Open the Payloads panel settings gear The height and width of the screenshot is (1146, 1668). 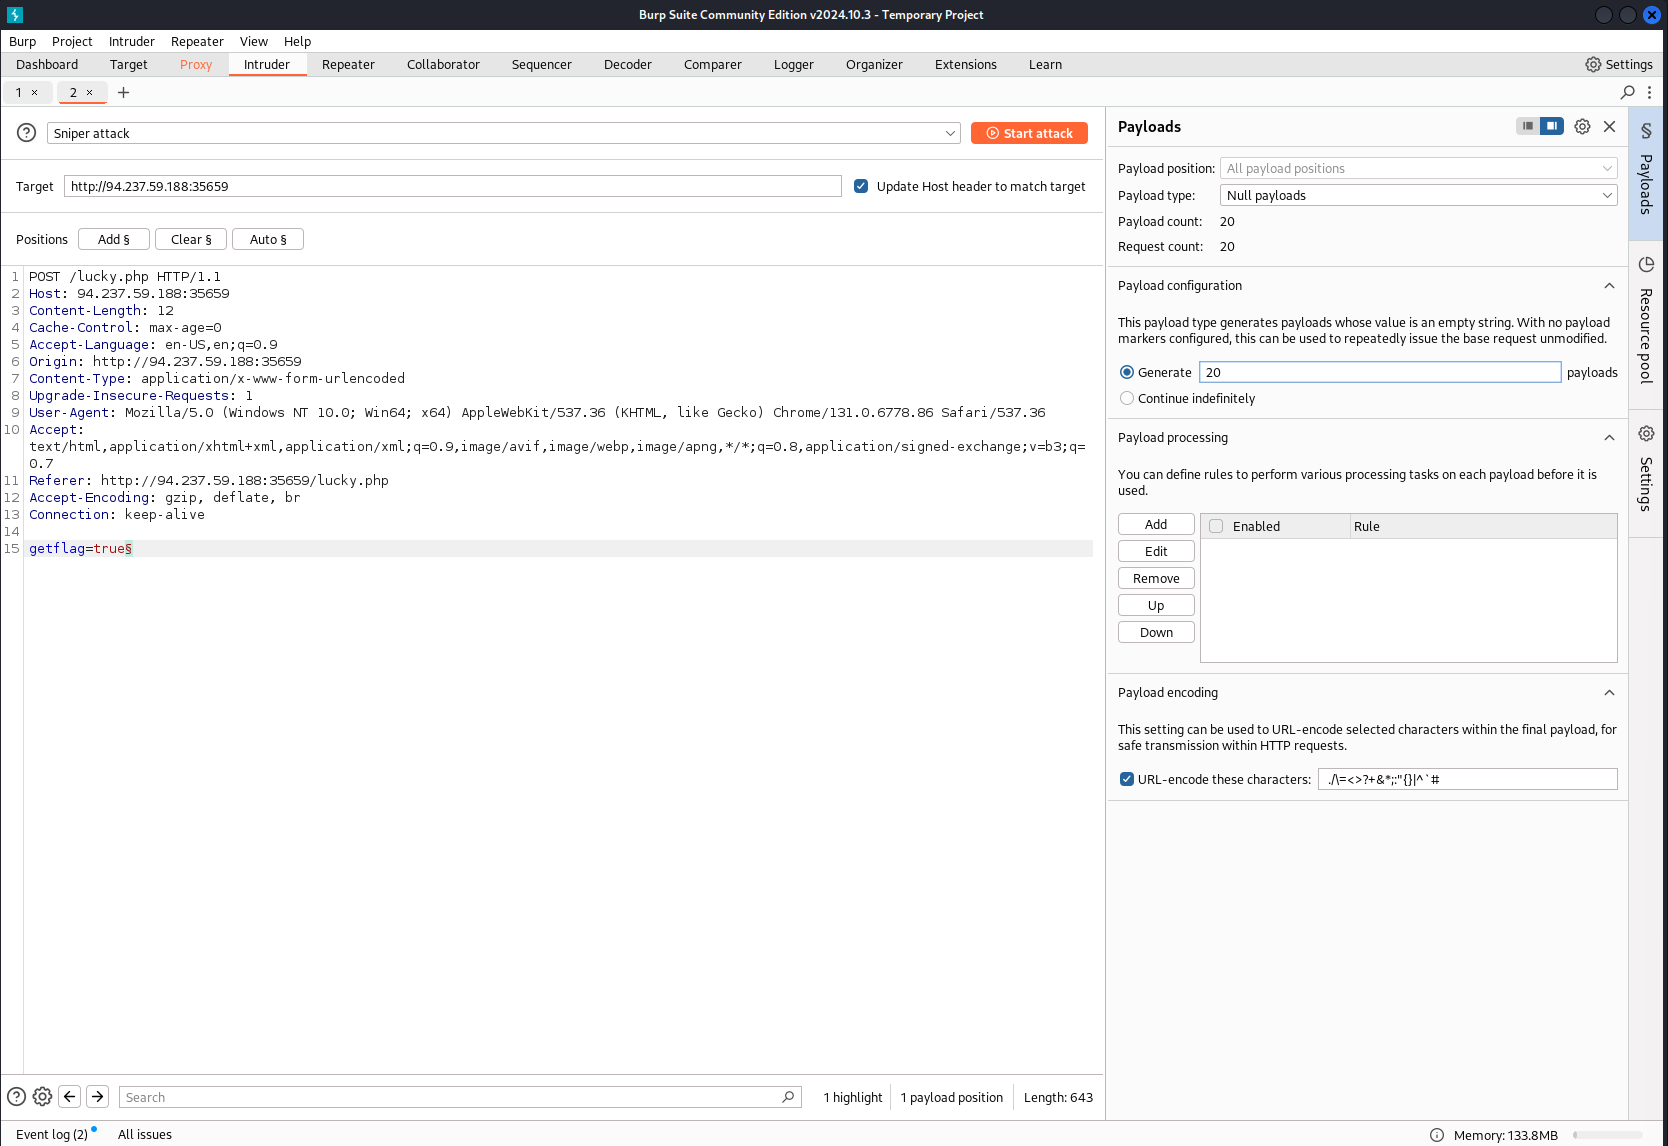point(1582,127)
